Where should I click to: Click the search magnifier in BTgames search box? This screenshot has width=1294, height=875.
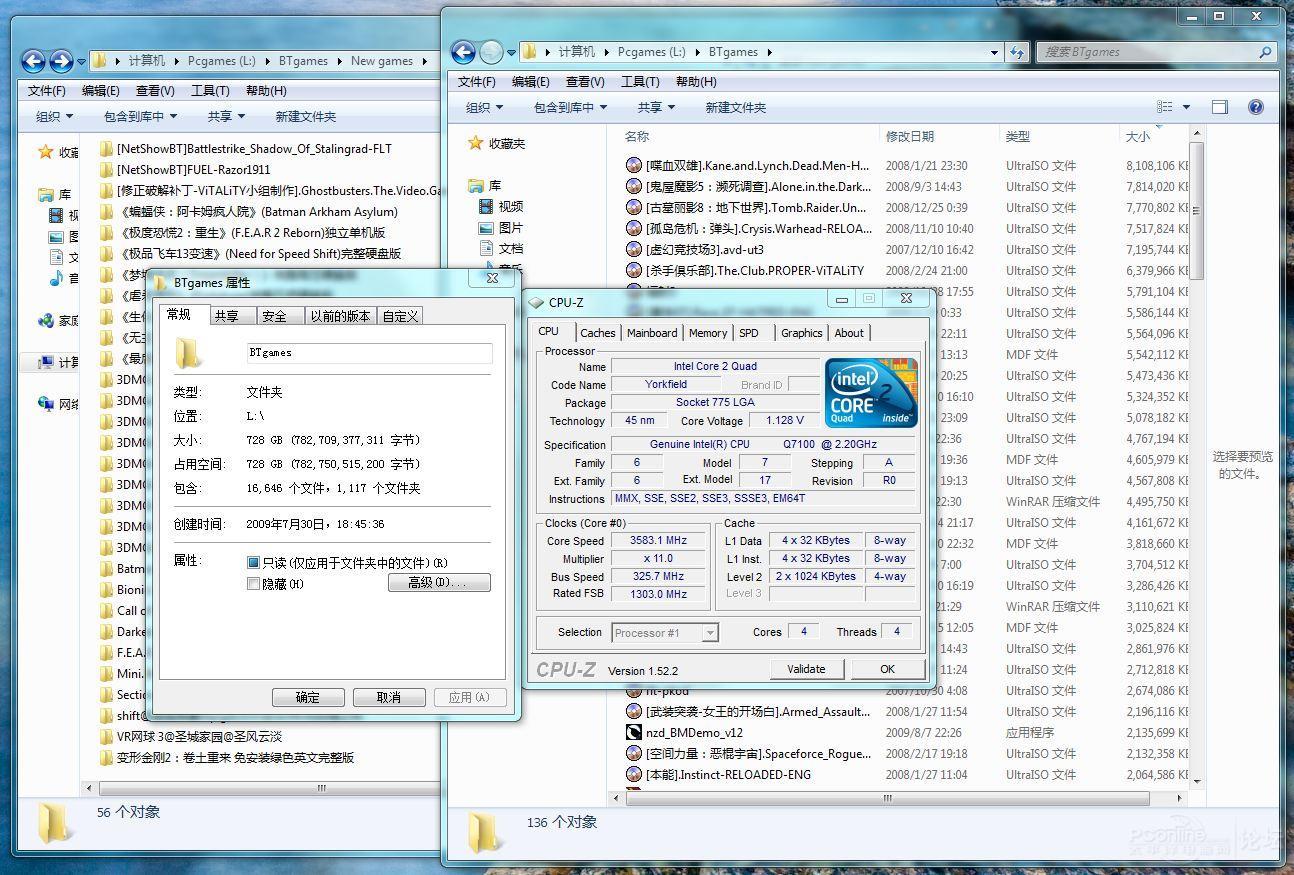[1265, 52]
